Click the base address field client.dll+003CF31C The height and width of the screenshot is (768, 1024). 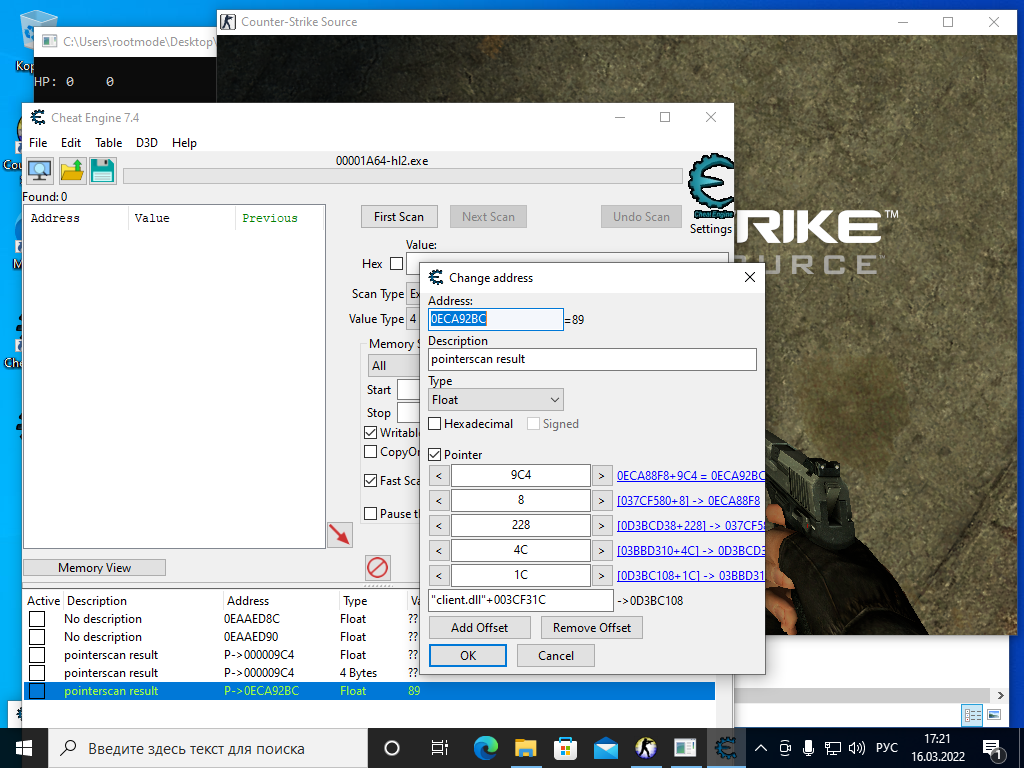(x=520, y=600)
